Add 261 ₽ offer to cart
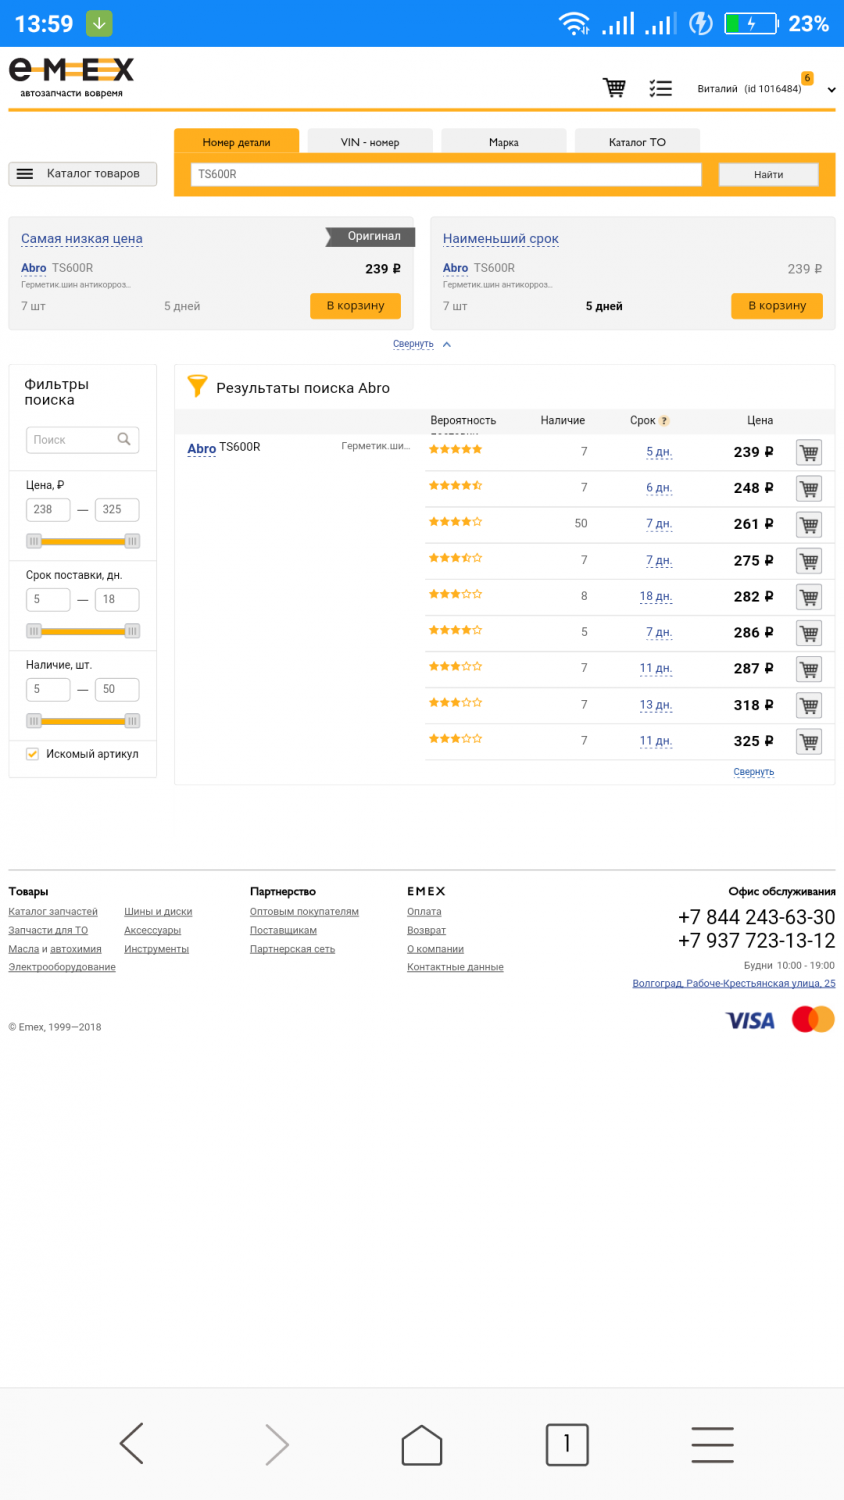Screen dimensions: 844x1500 tap(809, 524)
